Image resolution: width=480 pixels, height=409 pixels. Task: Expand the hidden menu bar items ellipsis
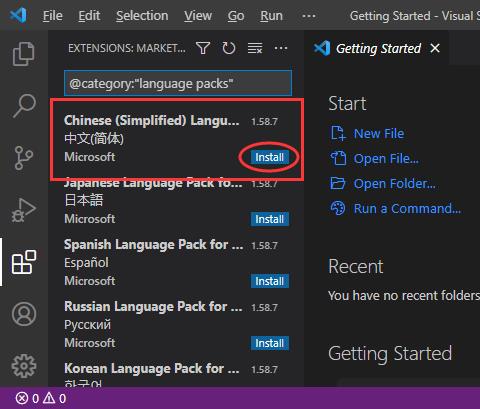coord(309,16)
